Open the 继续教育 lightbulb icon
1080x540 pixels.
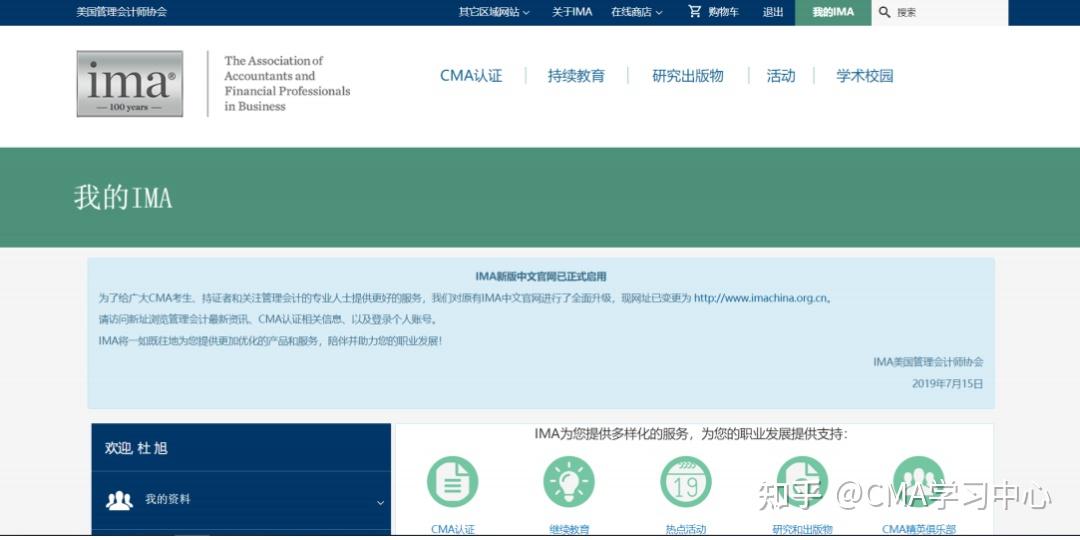[x=569, y=481]
